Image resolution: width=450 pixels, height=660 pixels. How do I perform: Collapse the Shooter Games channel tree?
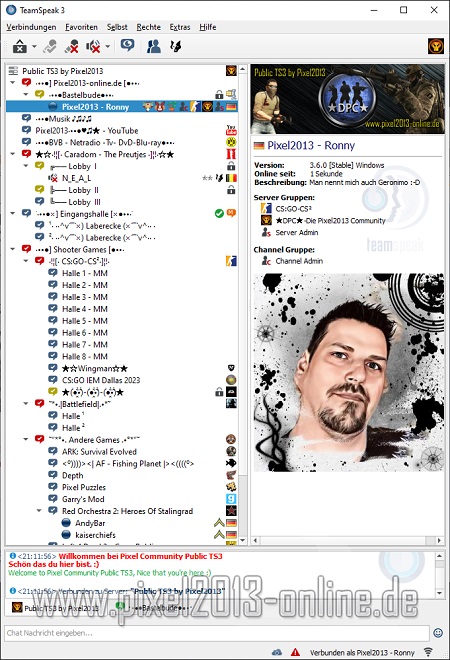pyautogui.click(x=13, y=249)
